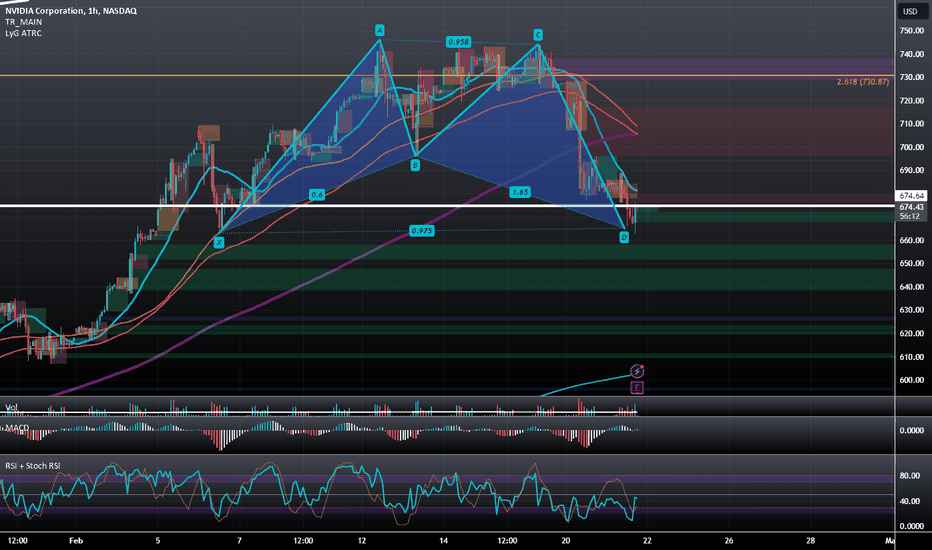The width and height of the screenshot is (932, 550).
Task: Click the 0.958 ratio label
Action: click(x=458, y=42)
